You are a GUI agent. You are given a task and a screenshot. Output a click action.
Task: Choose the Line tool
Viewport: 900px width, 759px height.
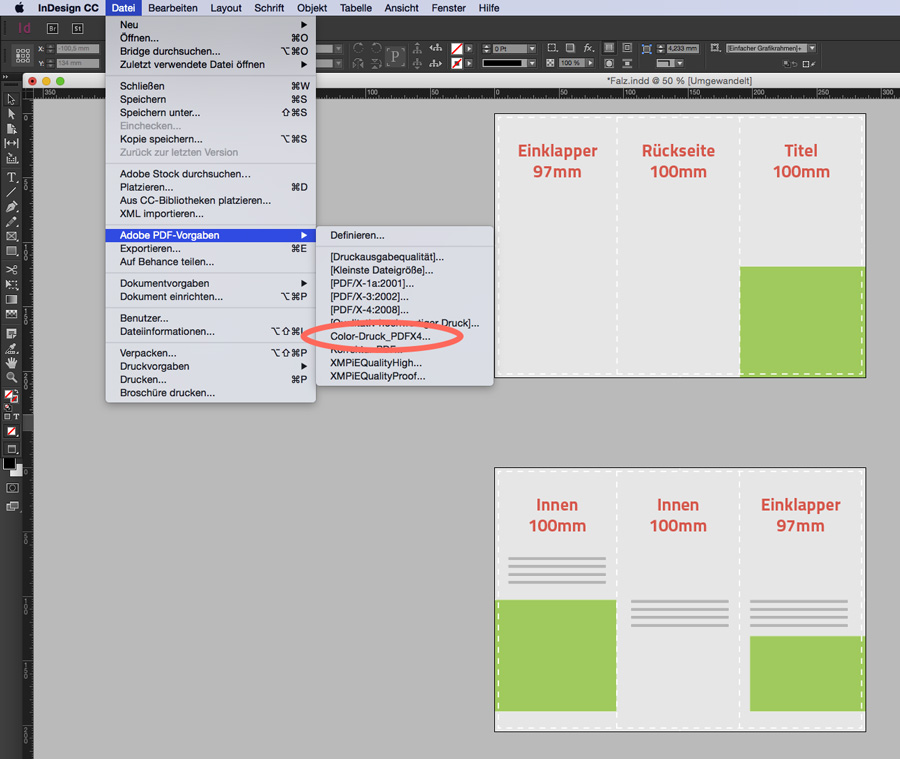tap(11, 192)
